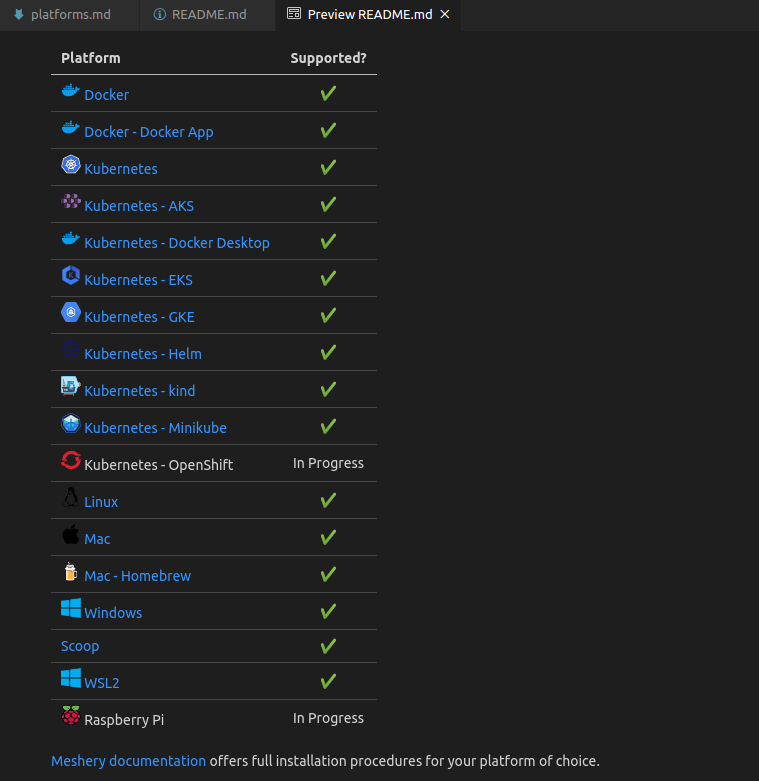Viewport: 759px width, 781px height.
Task: Follow the Kubernetes - GKE link
Action: tap(139, 317)
